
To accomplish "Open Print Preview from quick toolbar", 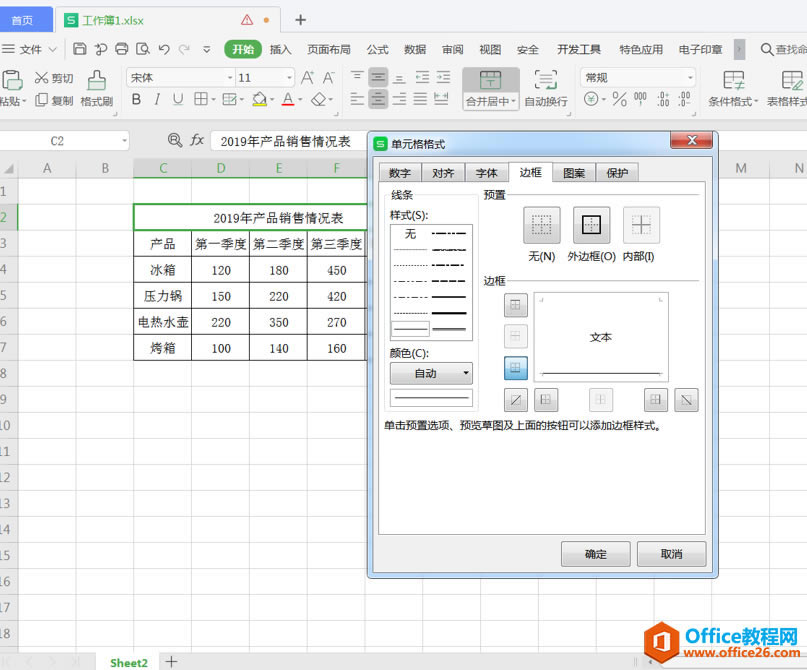I will (143, 49).
